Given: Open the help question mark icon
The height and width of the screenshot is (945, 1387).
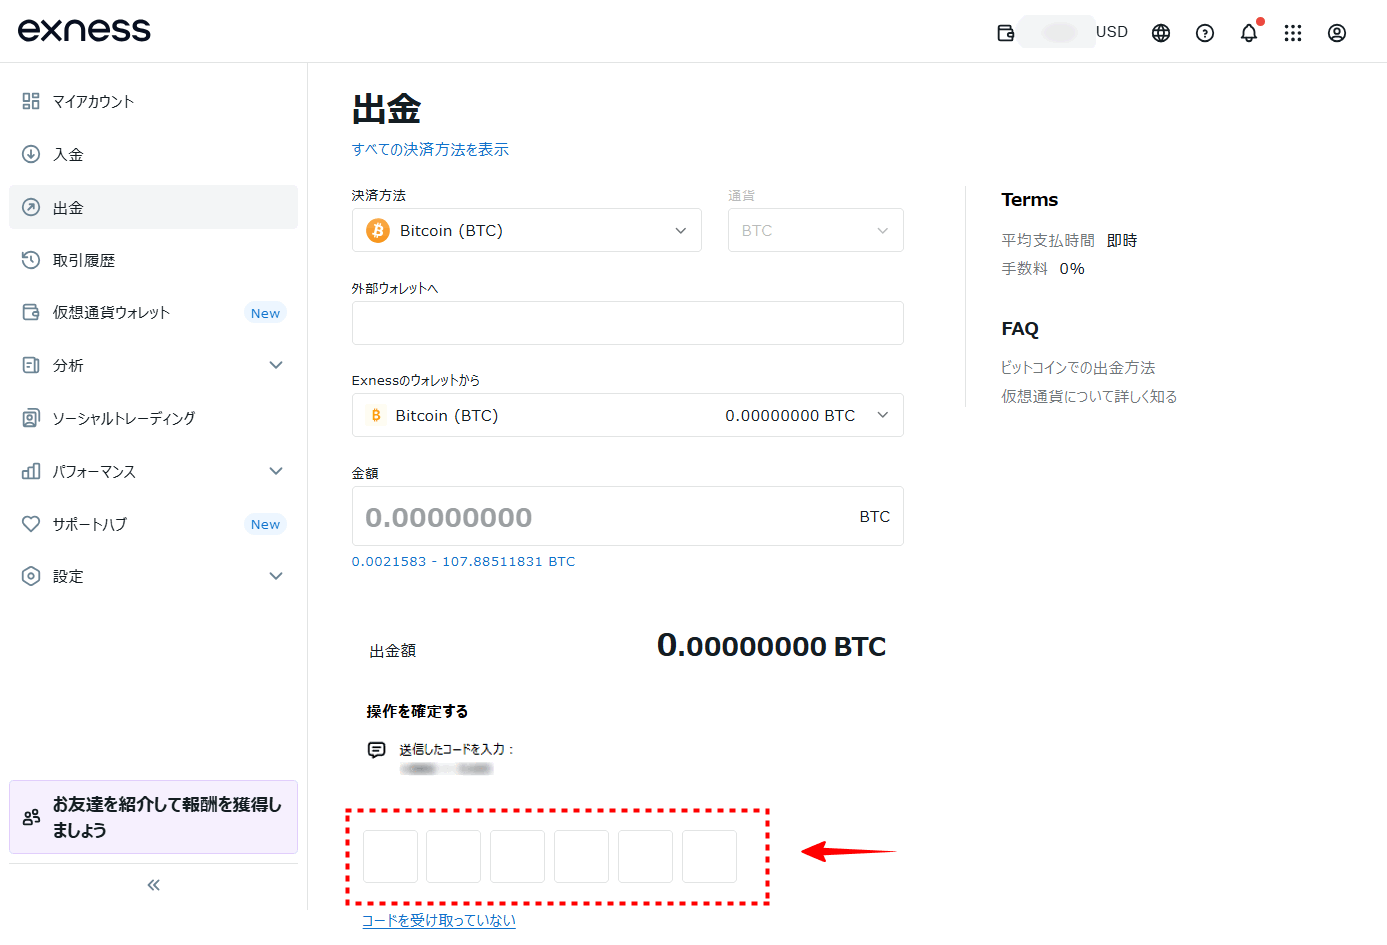Looking at the screenshot, I should tap(1205, 33).
